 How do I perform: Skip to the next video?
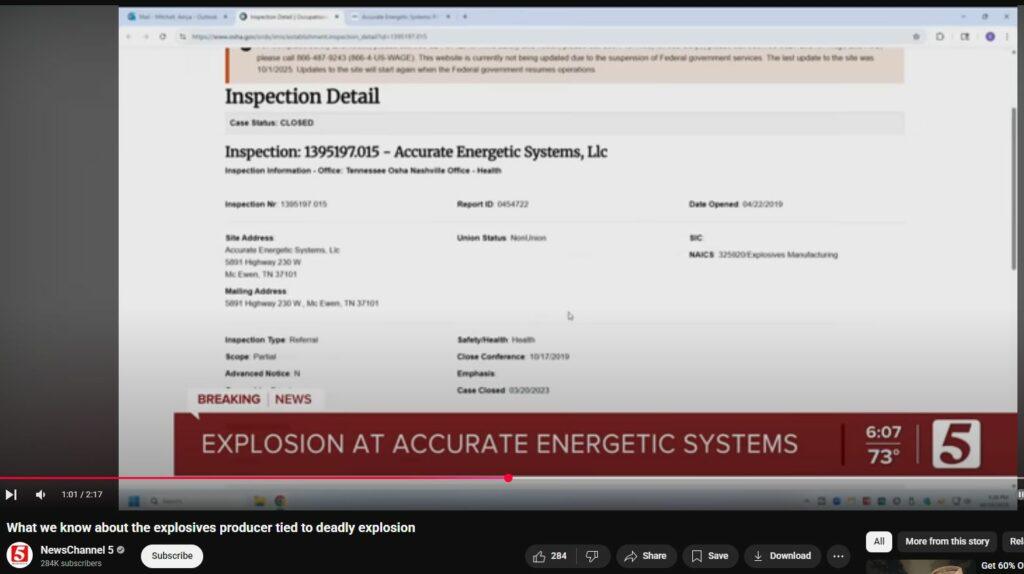click(x=11, y=494)
